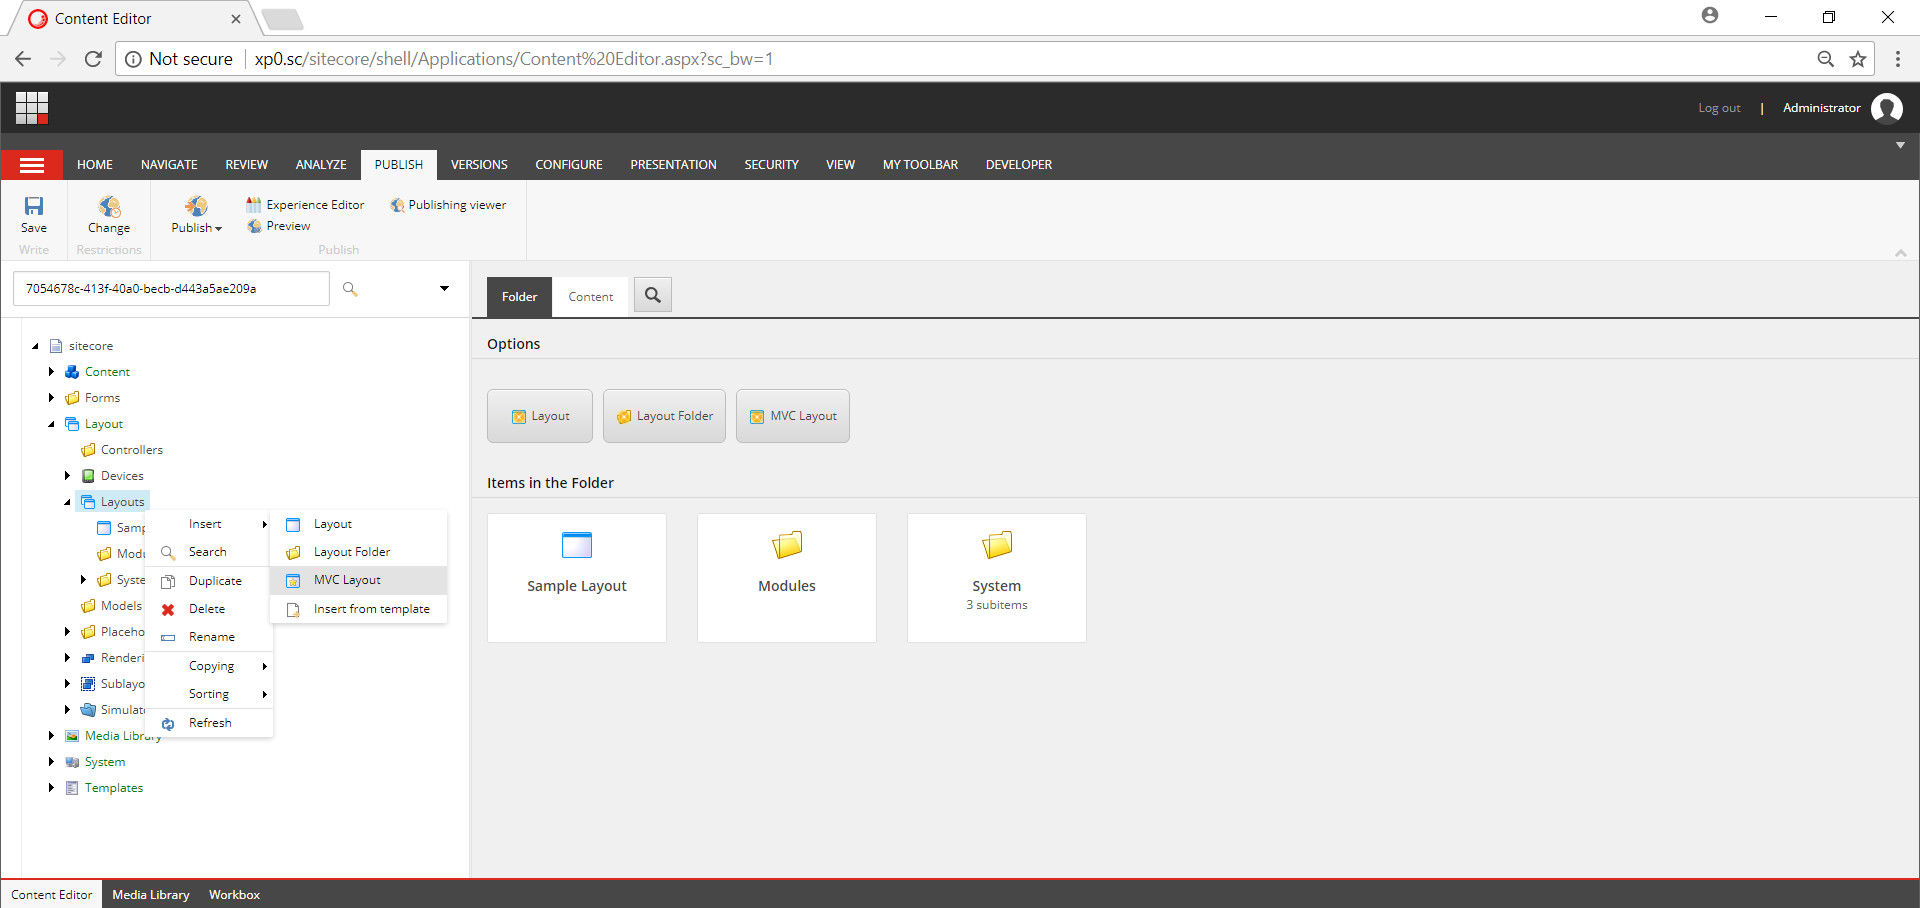The width and height of the screenshot is (1920, 908).
Task: Switch to the DEVELOPER ribbon tab
Action: (x=1019, y=165)
